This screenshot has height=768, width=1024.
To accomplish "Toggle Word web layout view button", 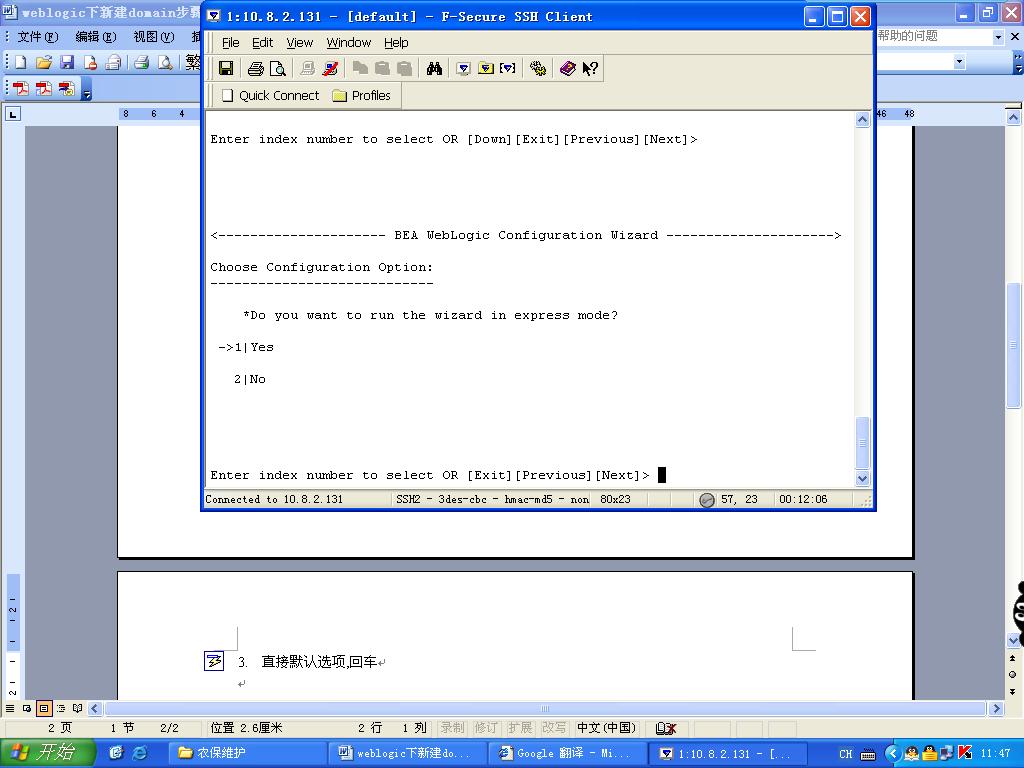I will coord(27,709).
